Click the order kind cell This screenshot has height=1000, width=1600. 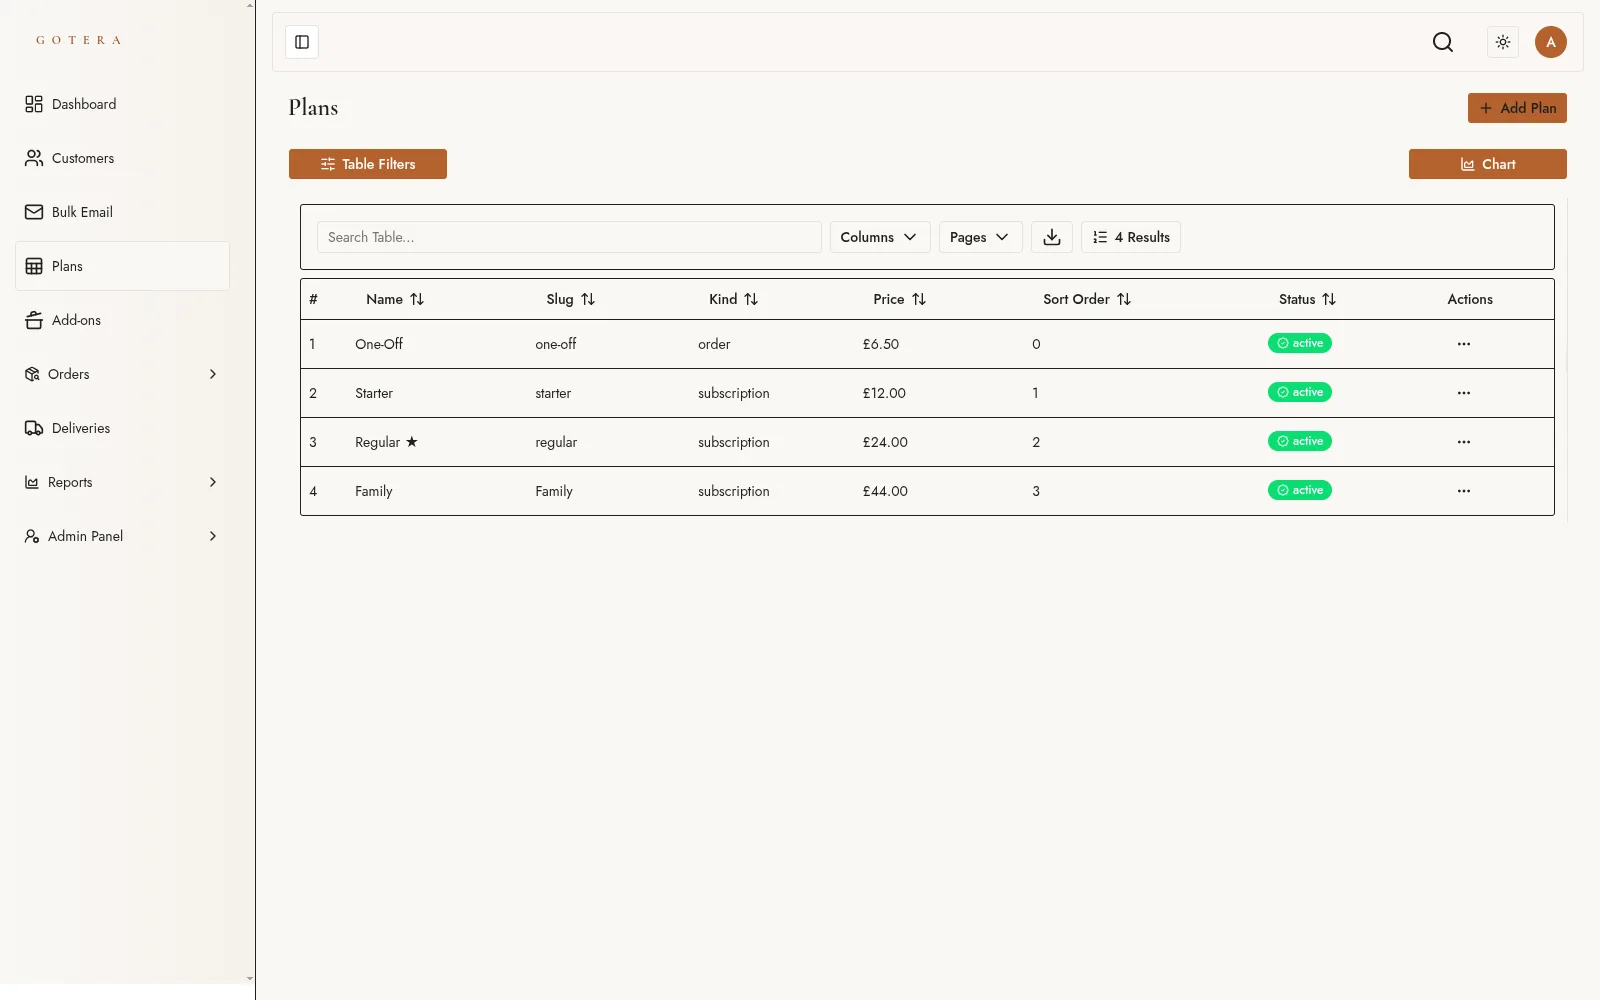714,344
